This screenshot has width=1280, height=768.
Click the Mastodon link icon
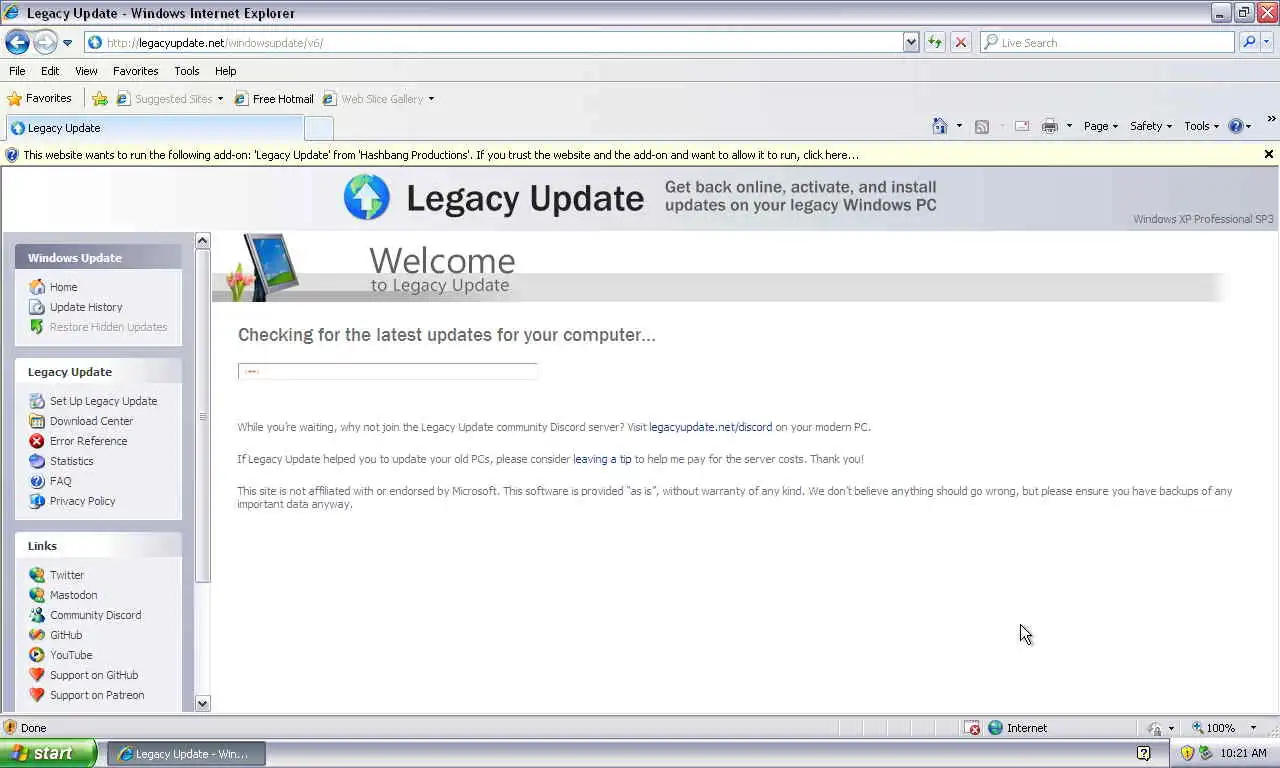[37, 595]
